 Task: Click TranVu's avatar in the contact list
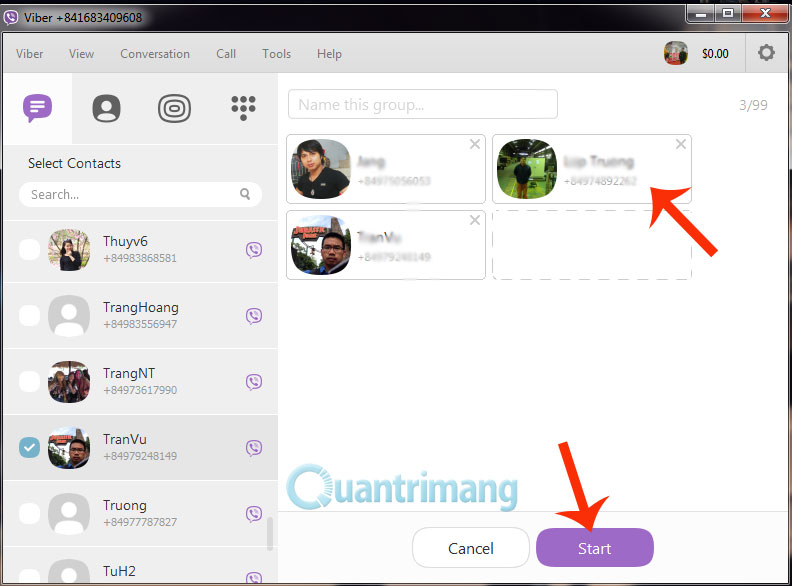tap(69, 448)
